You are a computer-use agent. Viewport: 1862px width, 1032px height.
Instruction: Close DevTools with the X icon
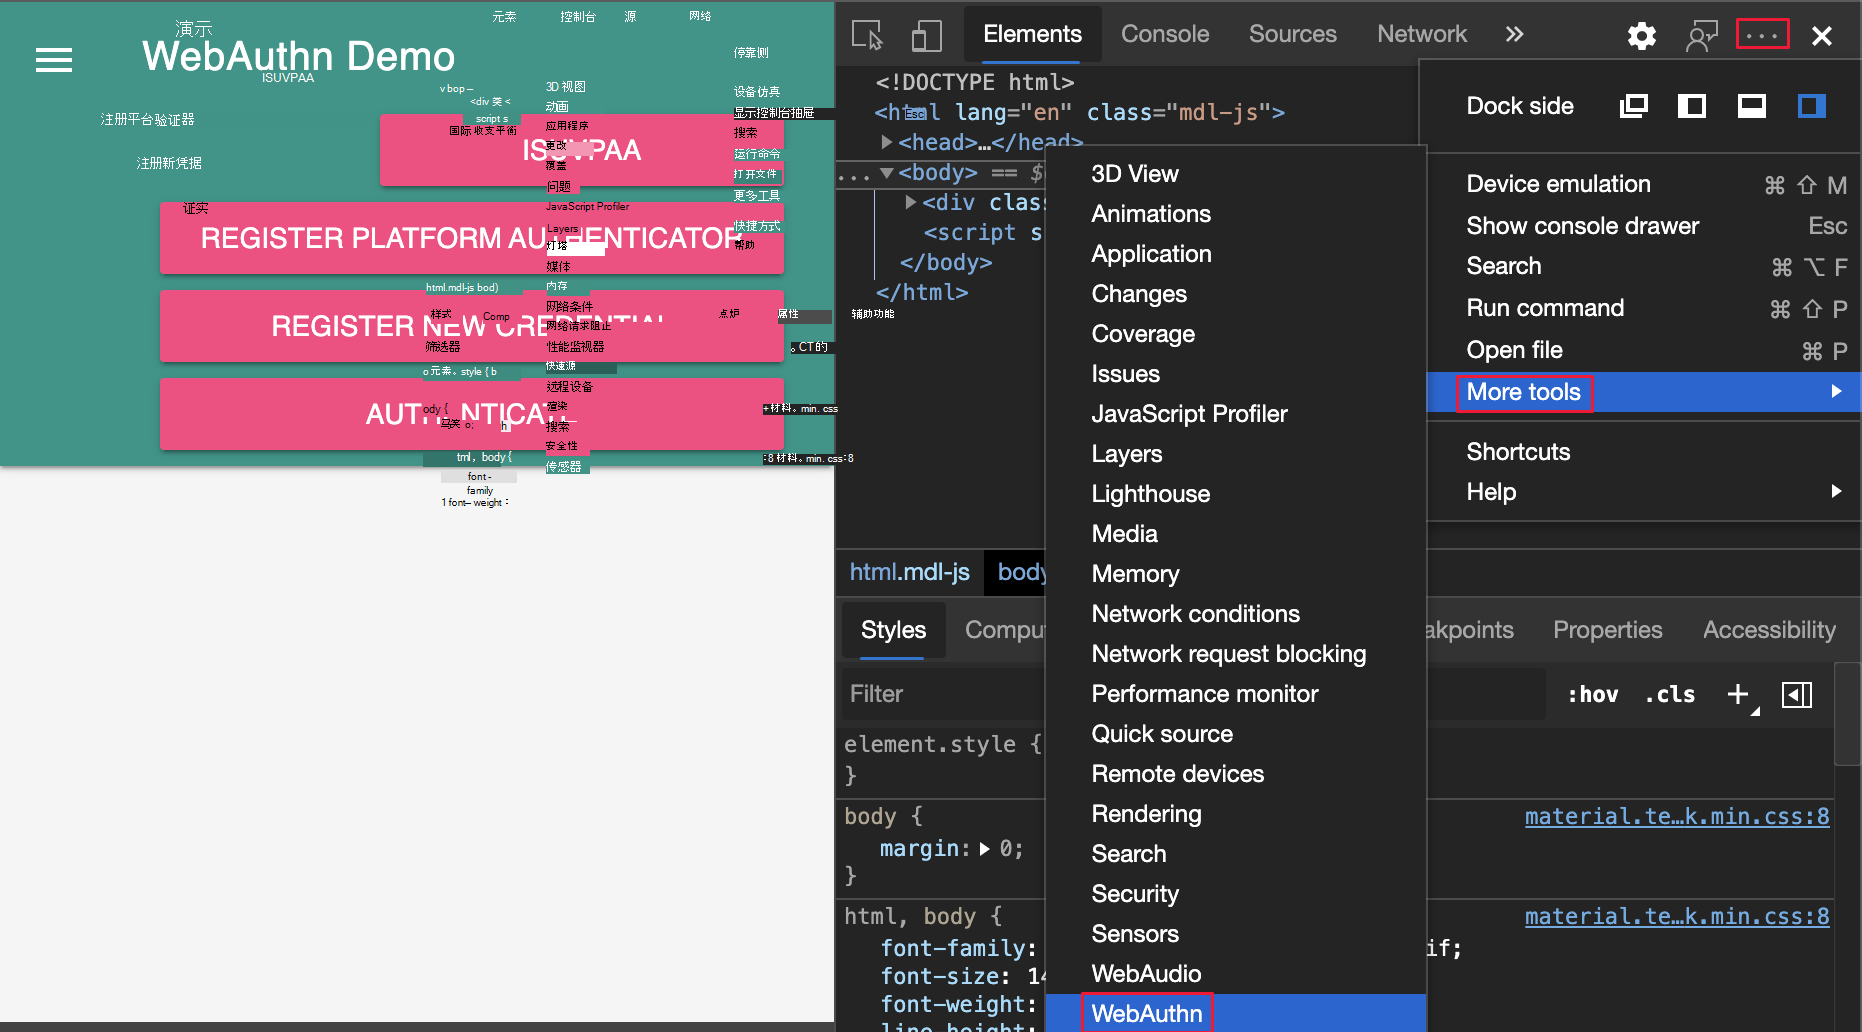pos(1822,36)
